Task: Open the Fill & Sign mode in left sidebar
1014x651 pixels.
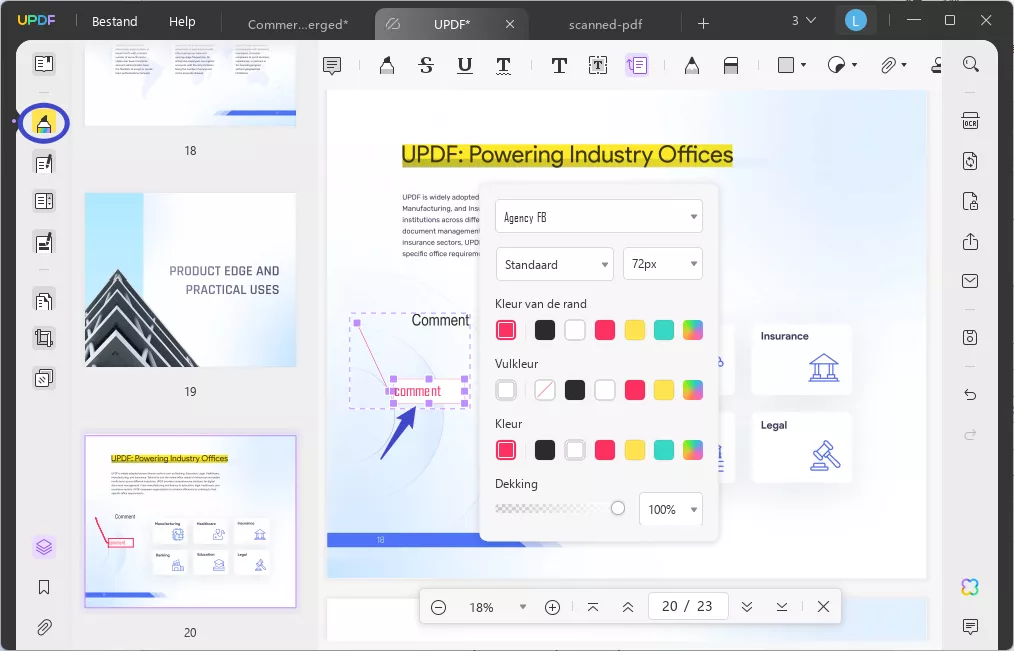Action: pos(44,242)
